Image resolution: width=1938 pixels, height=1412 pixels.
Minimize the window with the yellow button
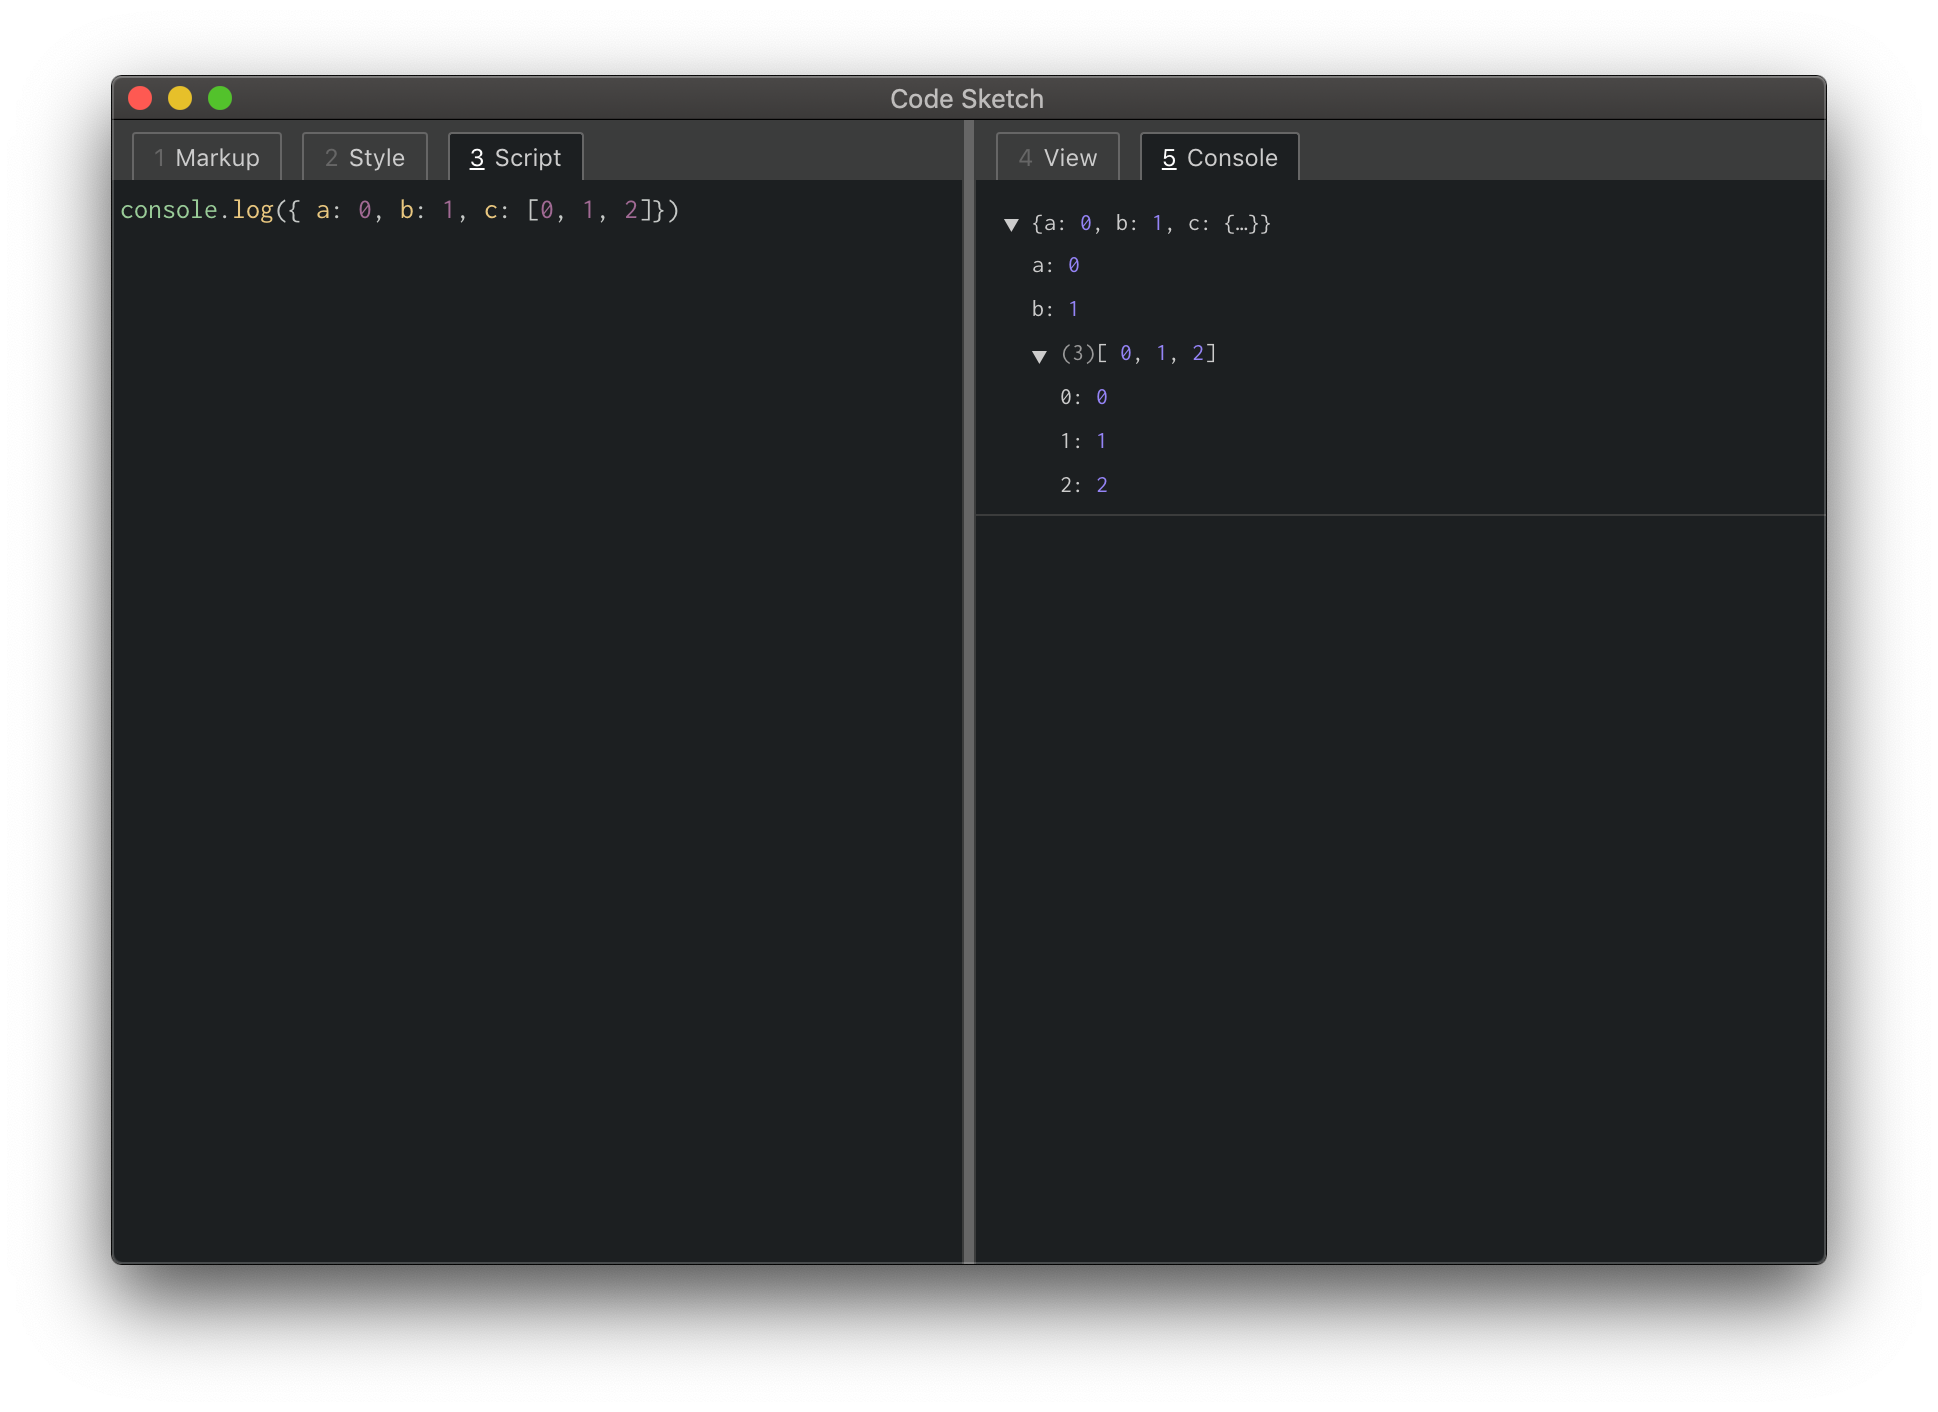pos(181,98)
